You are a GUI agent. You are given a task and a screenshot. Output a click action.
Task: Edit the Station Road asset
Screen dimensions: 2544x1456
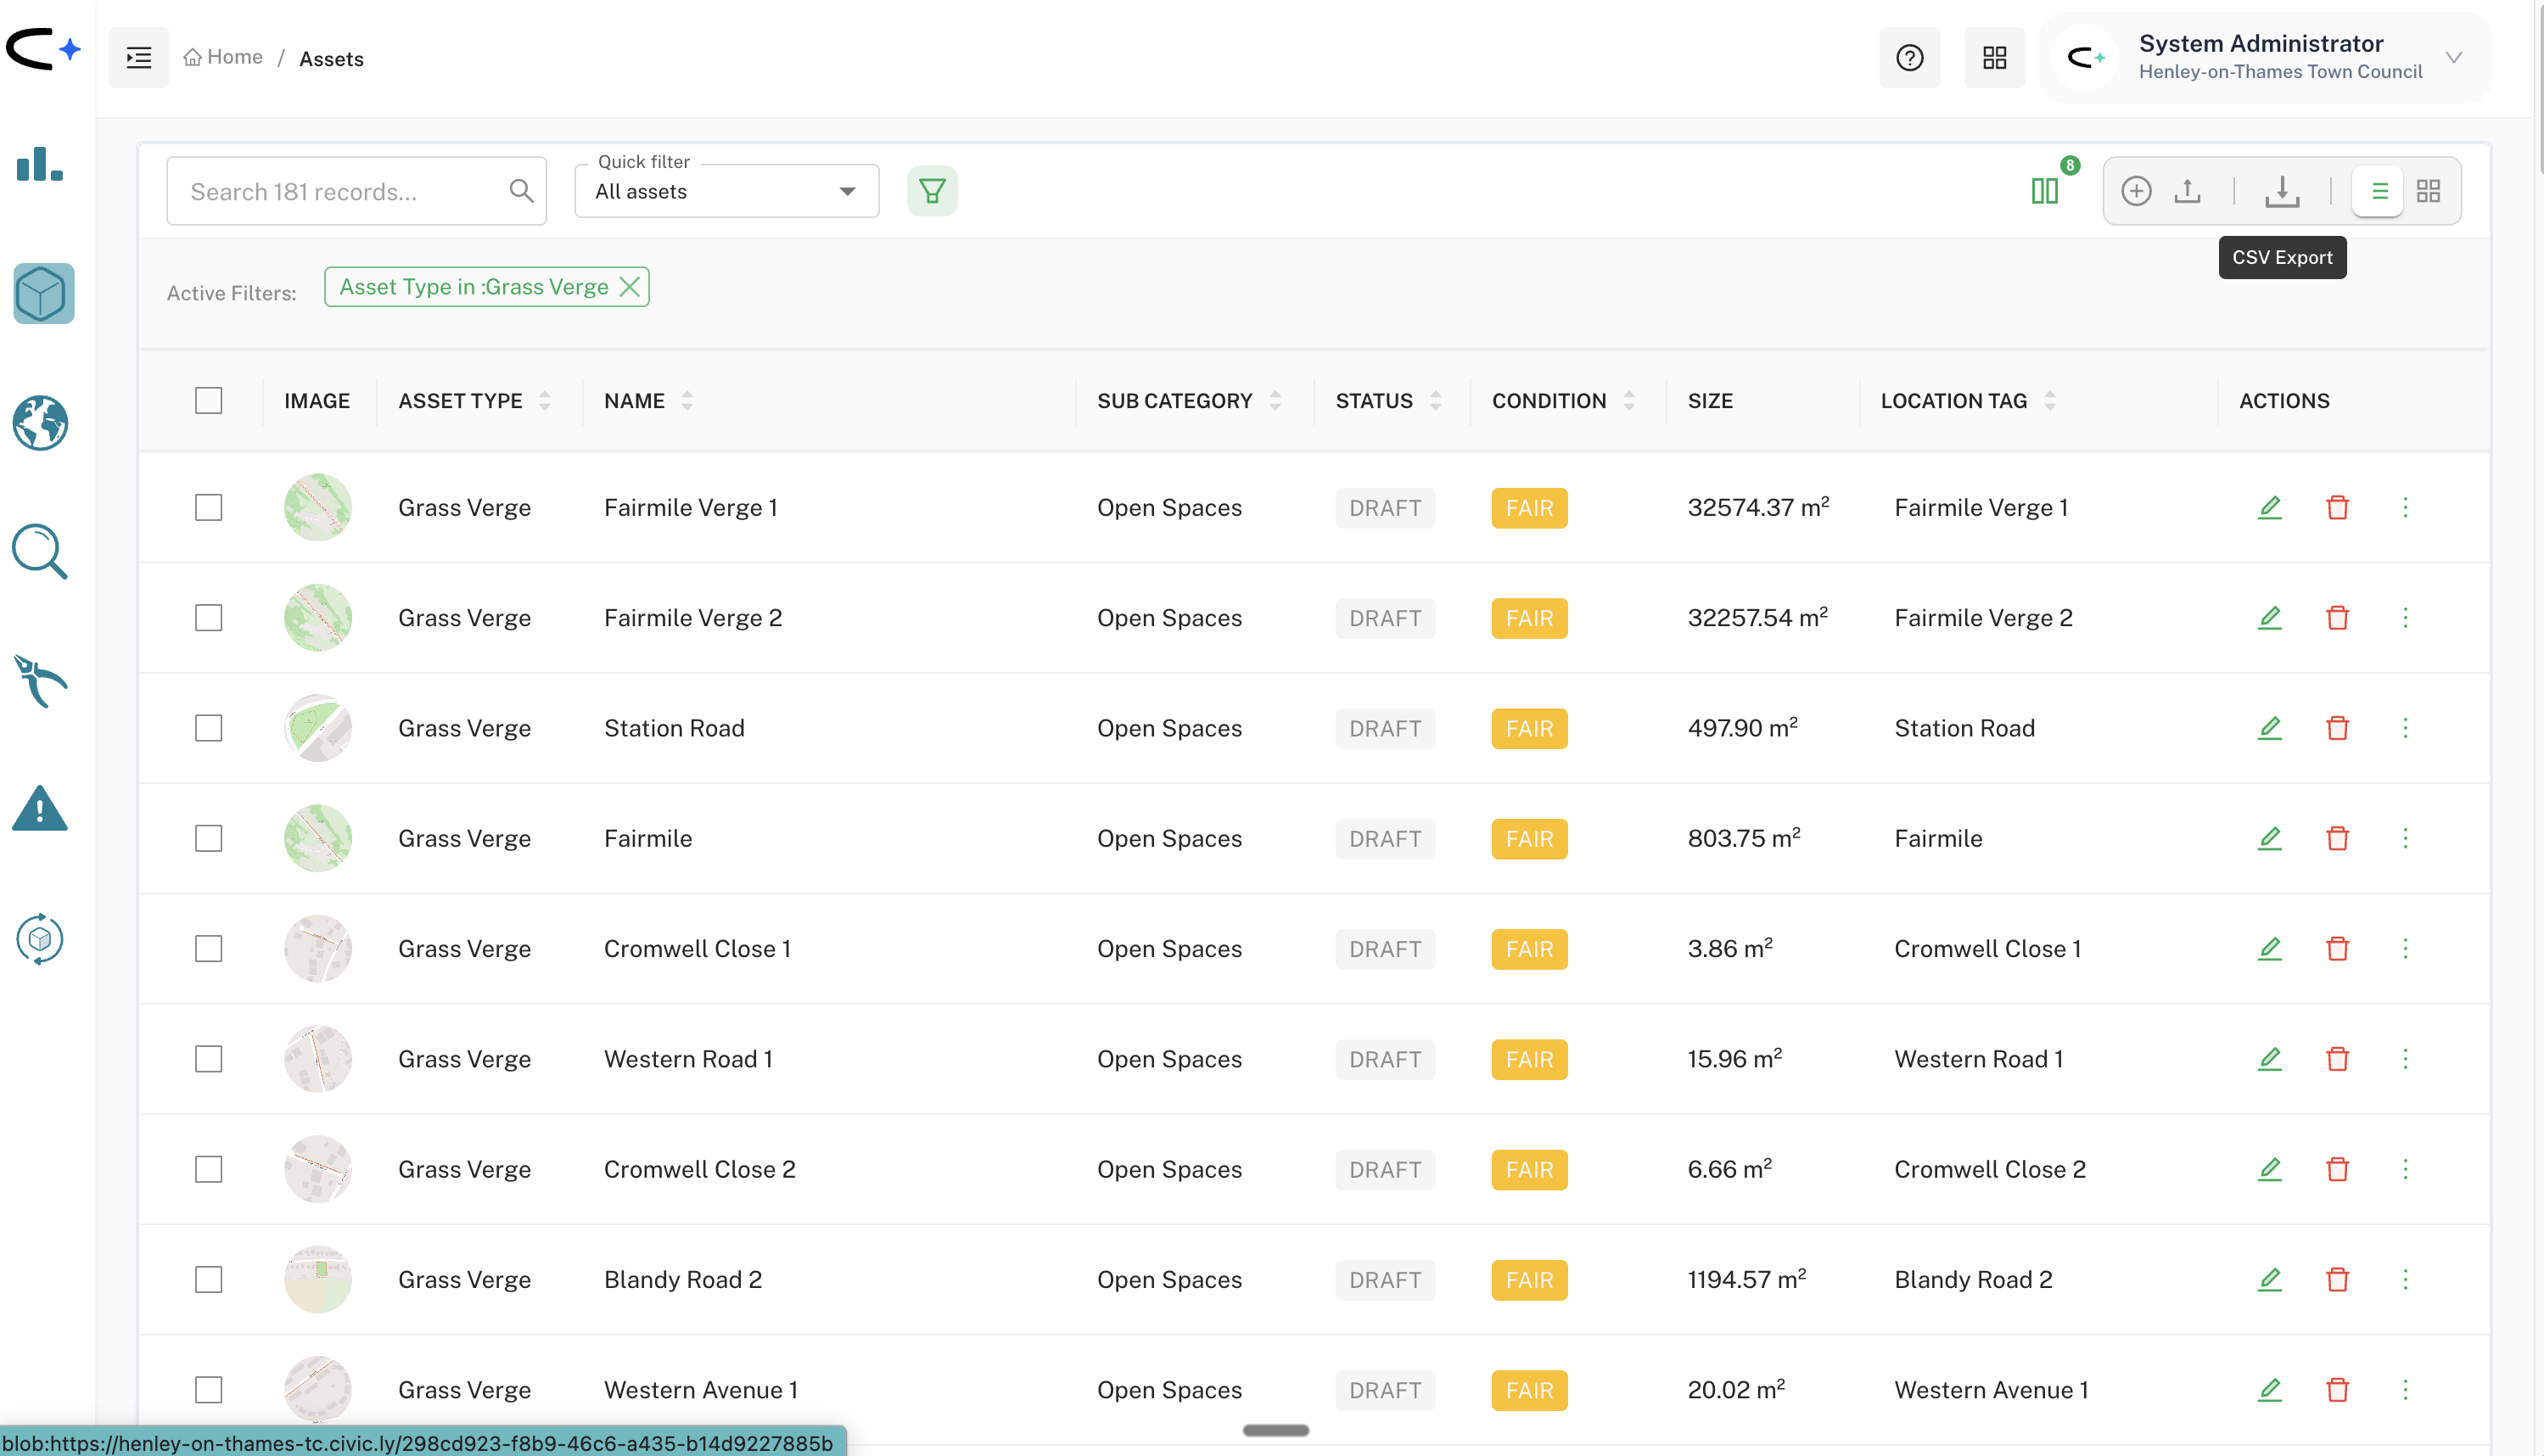point(2270,727)
